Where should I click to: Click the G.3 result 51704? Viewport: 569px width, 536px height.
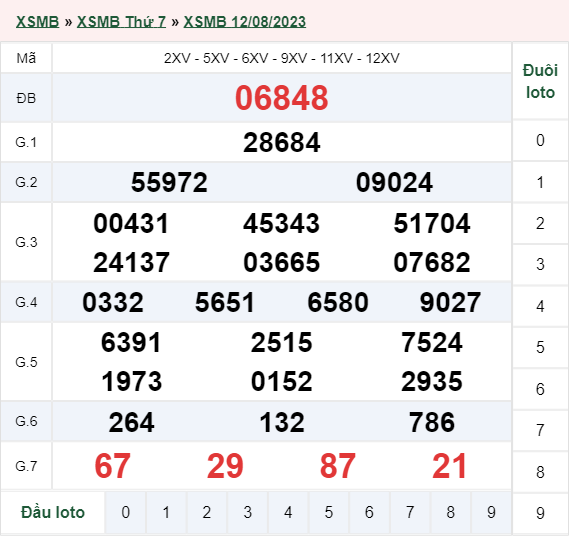(x=432, y=224)
